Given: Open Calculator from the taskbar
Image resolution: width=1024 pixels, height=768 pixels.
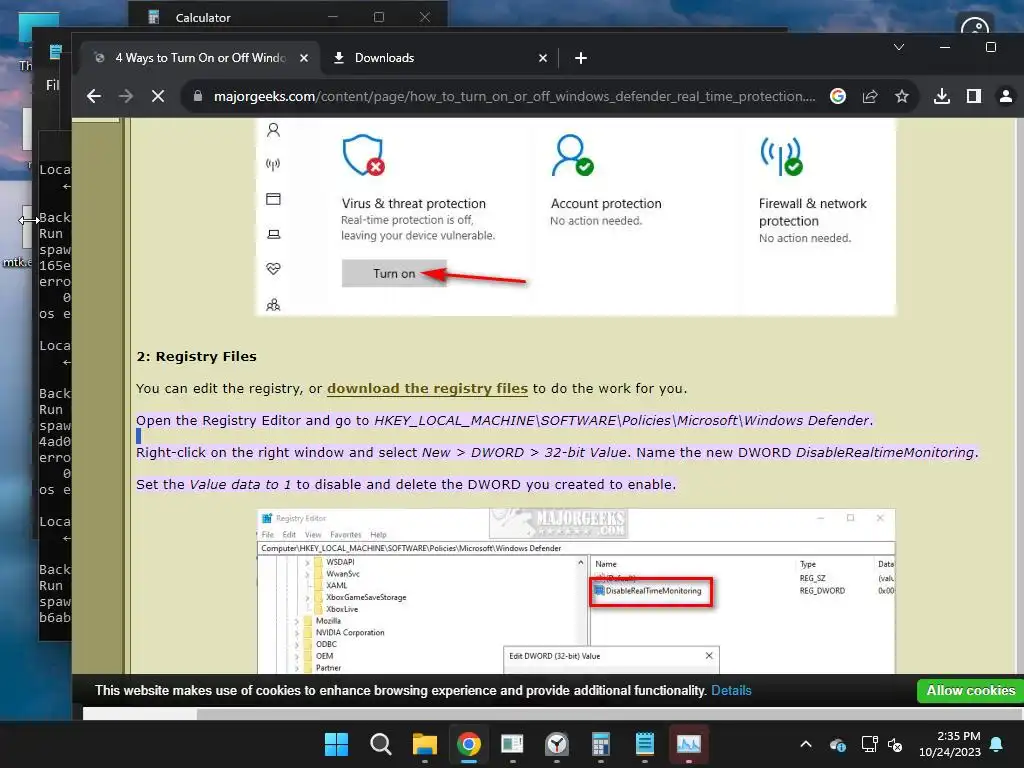Looking at the screenshot, I should coord(601,744).
